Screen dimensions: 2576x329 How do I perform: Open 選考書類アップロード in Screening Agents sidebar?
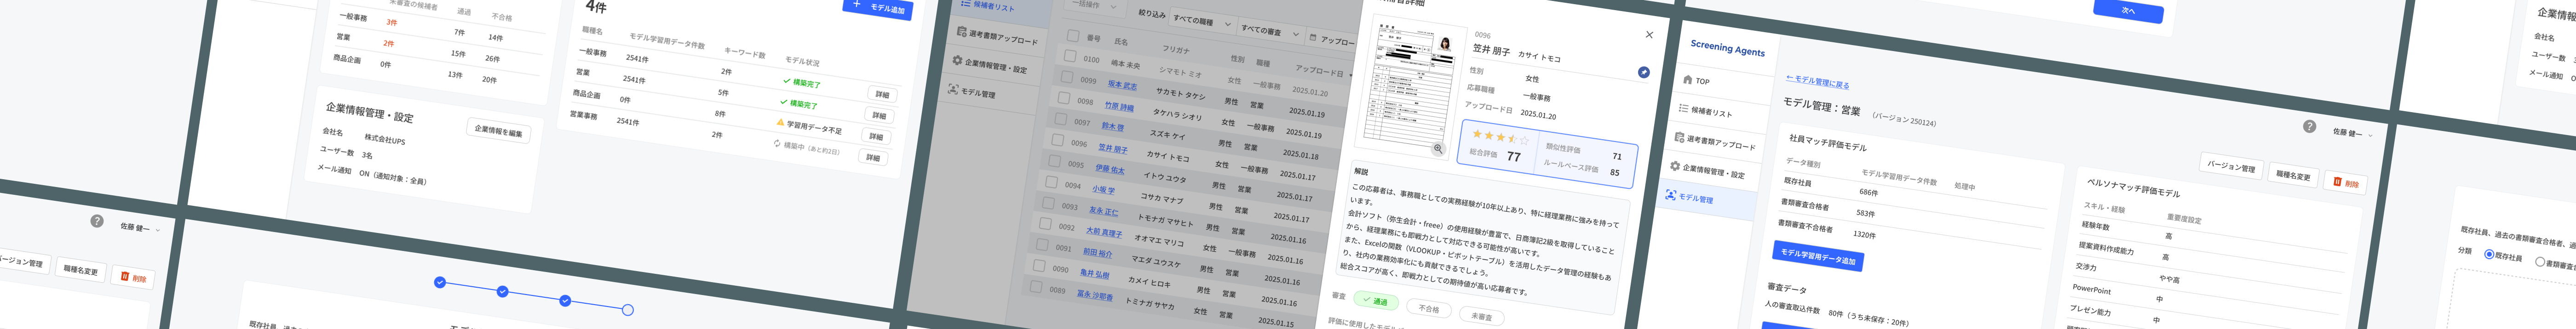tap(1714, 142)
